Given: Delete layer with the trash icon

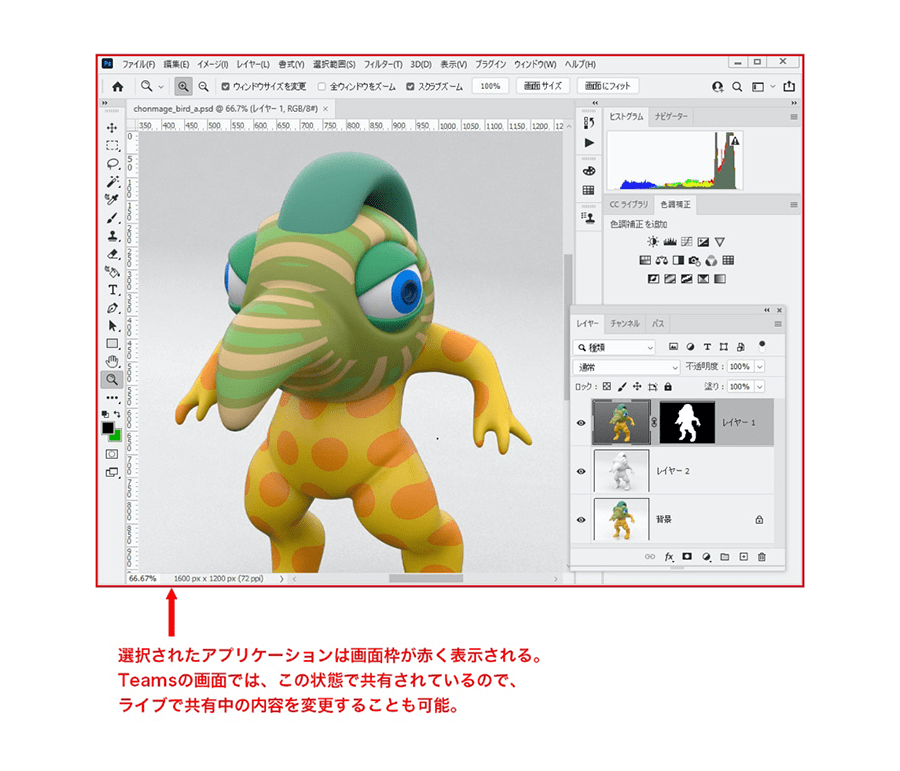Looking at the screenshot, I should tap(762, 557).
